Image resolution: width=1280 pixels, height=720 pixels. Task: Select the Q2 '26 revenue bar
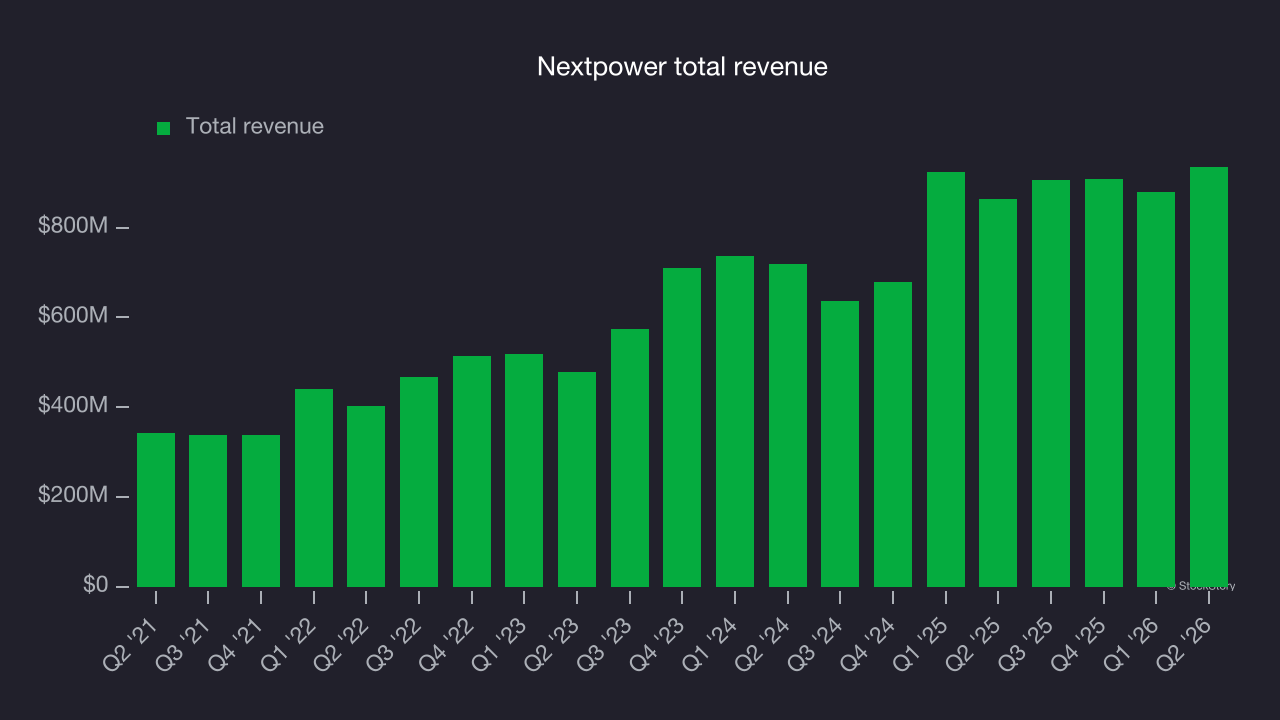coord(1209,377)
